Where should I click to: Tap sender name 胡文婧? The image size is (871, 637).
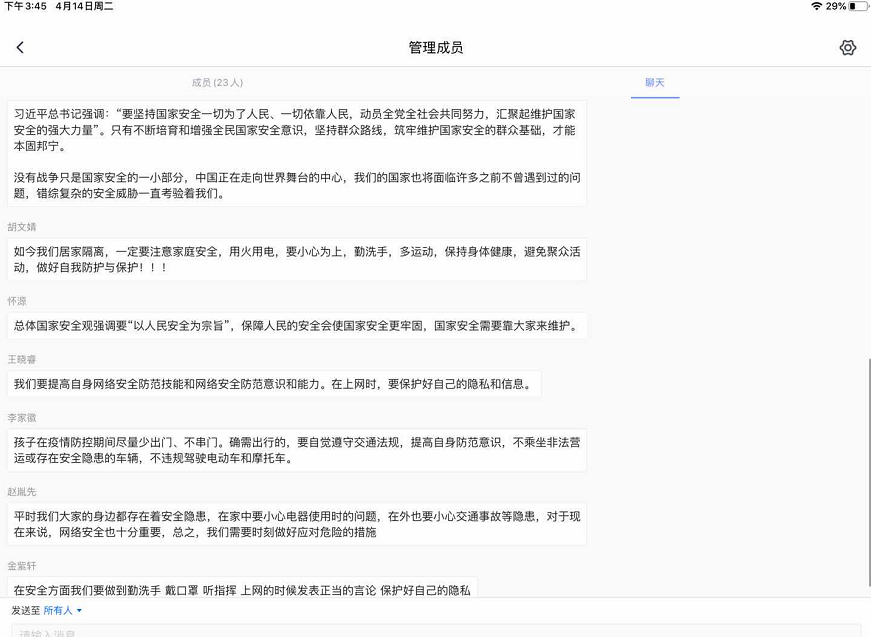[22, 227]
